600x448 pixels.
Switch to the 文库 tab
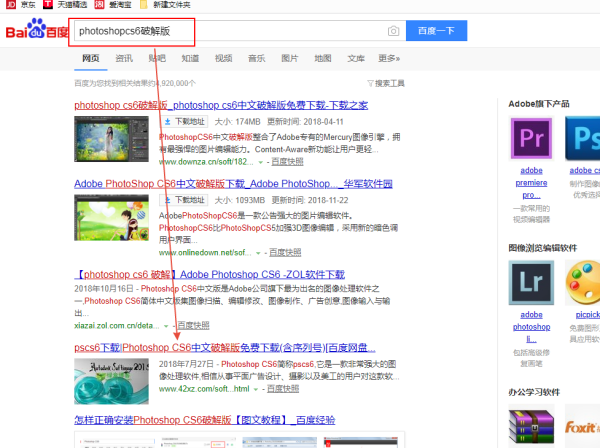click(x=356, y=58)
